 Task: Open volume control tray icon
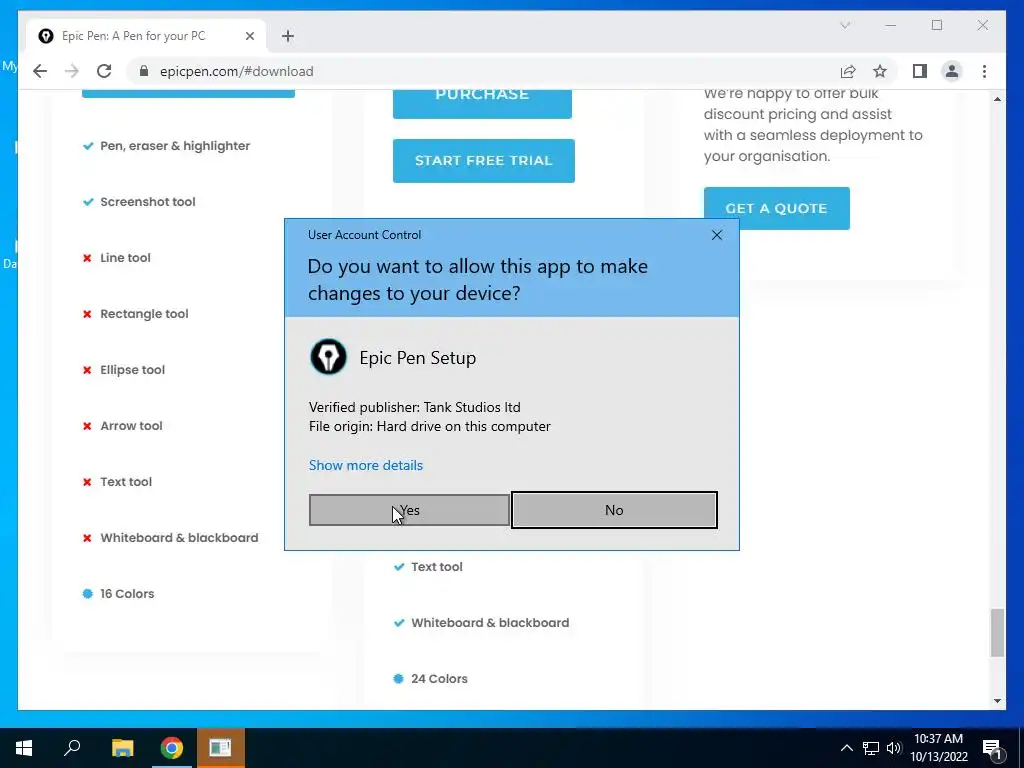(x=894, y=748)
